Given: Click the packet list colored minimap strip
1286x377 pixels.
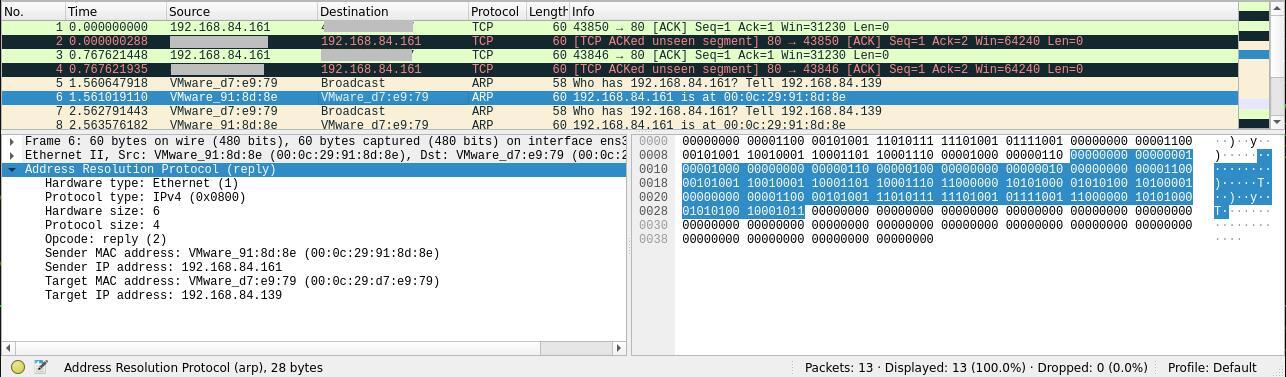Looking at the screenshot, I should point(1253,65).
